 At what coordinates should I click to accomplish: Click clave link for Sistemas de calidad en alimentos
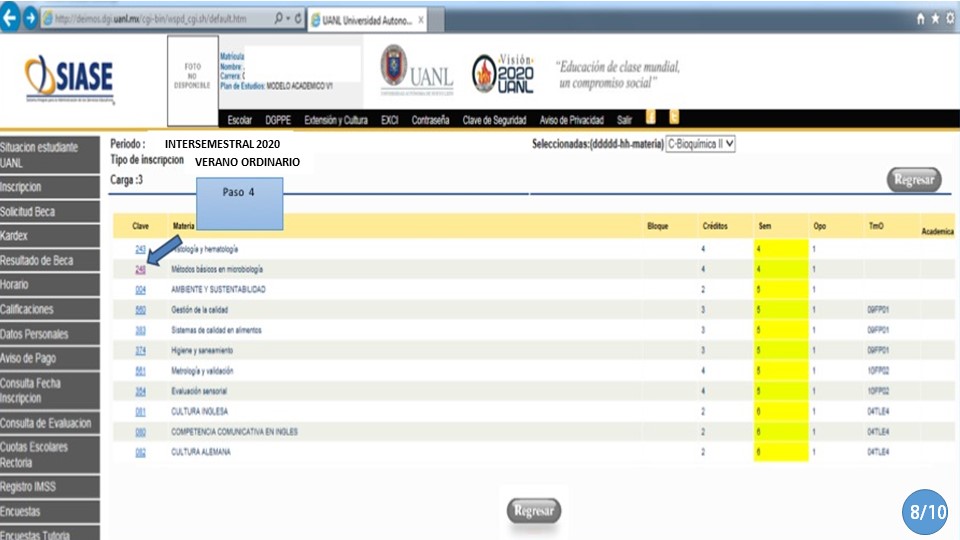click(140, 330)
